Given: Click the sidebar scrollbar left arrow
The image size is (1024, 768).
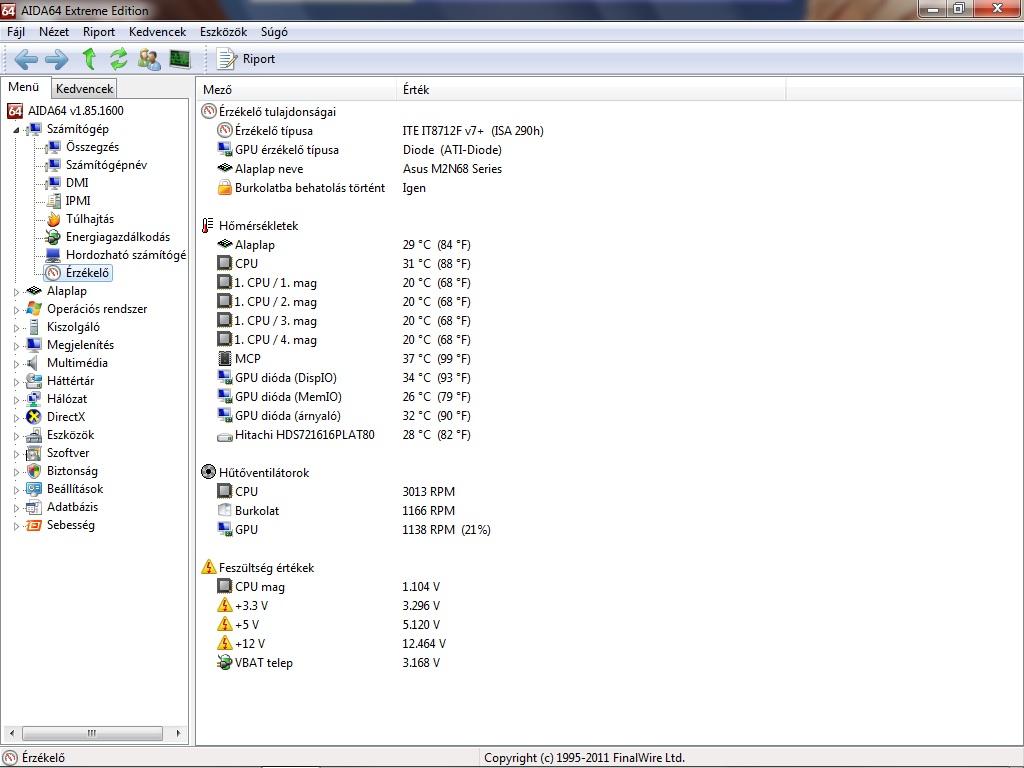Looking at the screenshot, I should click(x=12, y=733).
